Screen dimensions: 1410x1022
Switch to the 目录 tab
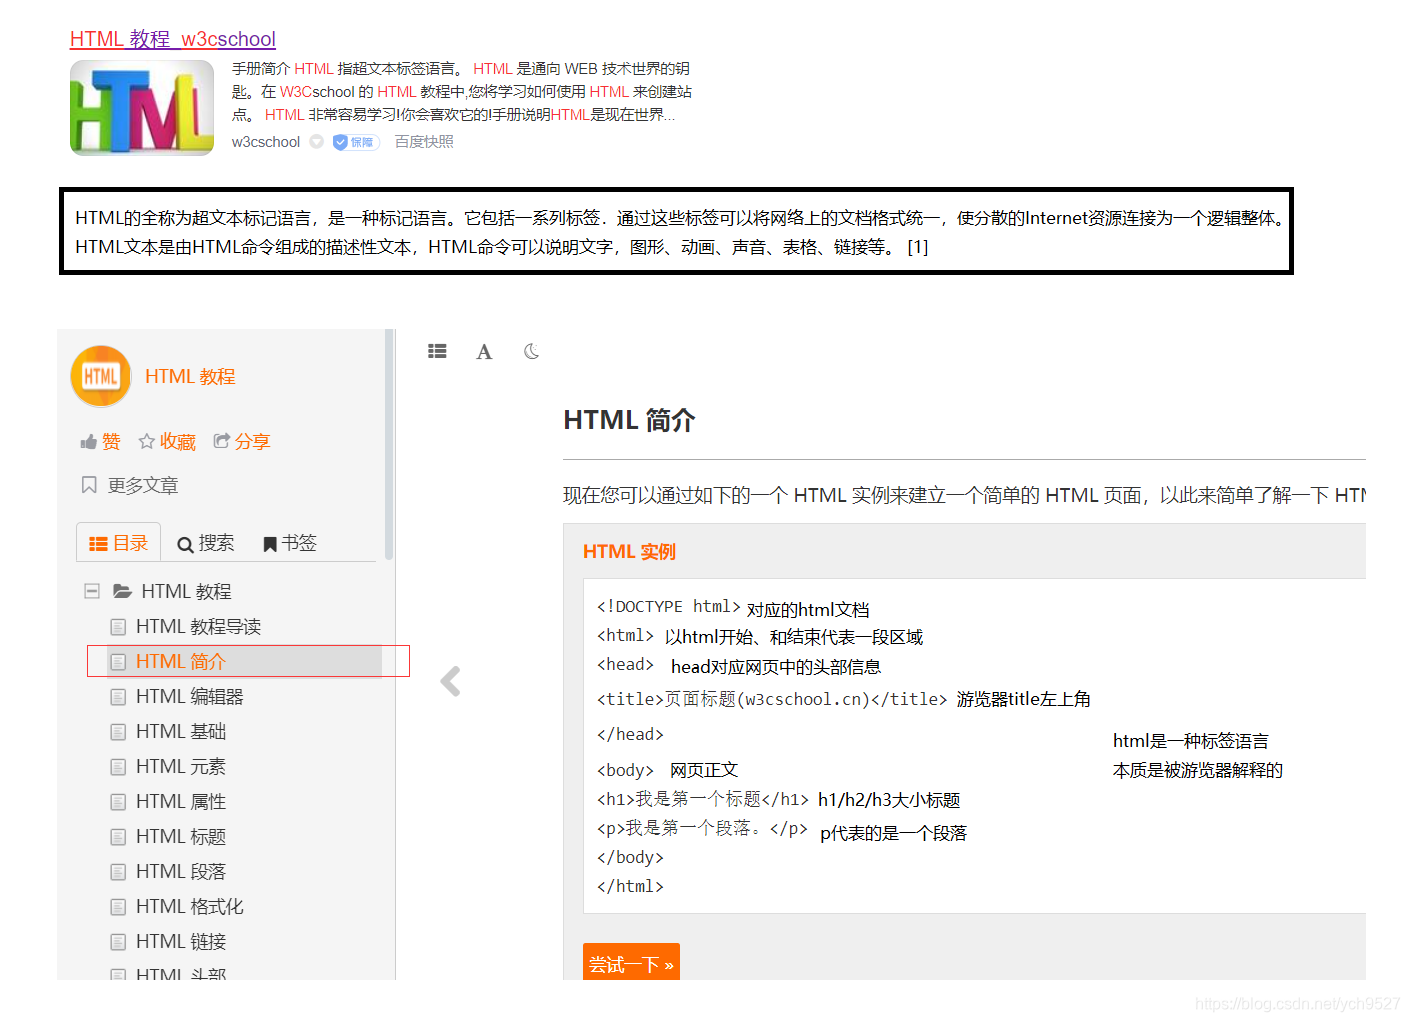(x=118, y=543)
